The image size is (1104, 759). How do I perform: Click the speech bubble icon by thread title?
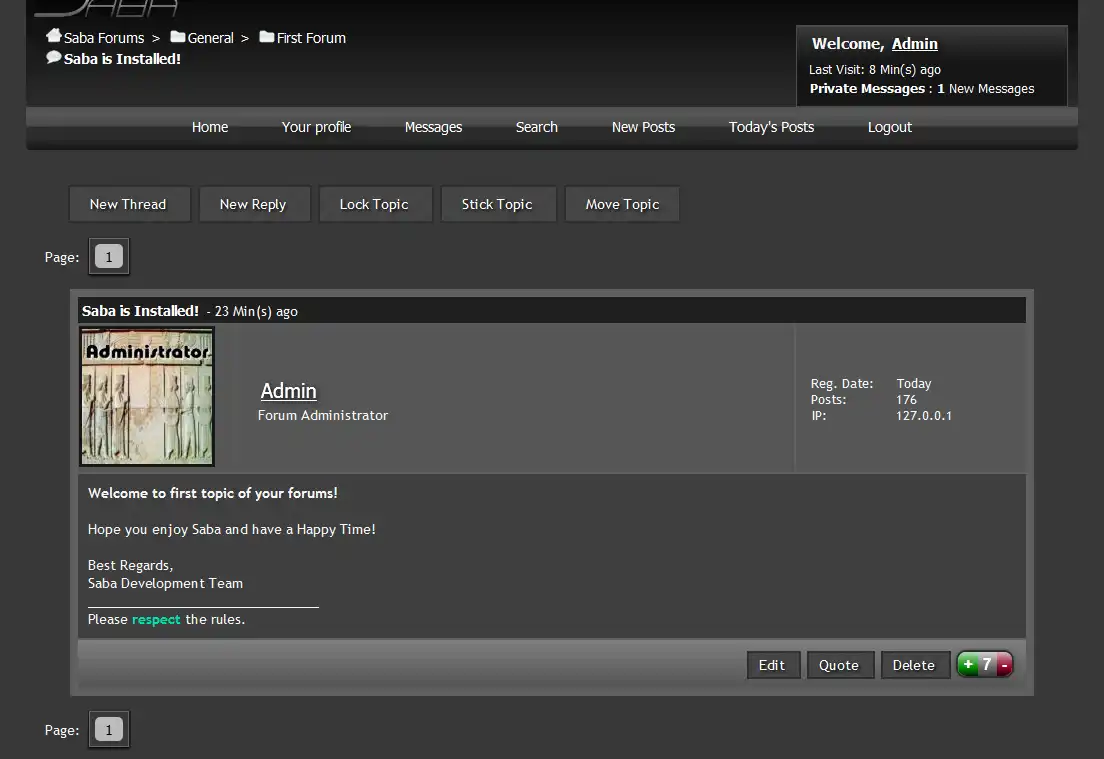(x=54, y=58)
